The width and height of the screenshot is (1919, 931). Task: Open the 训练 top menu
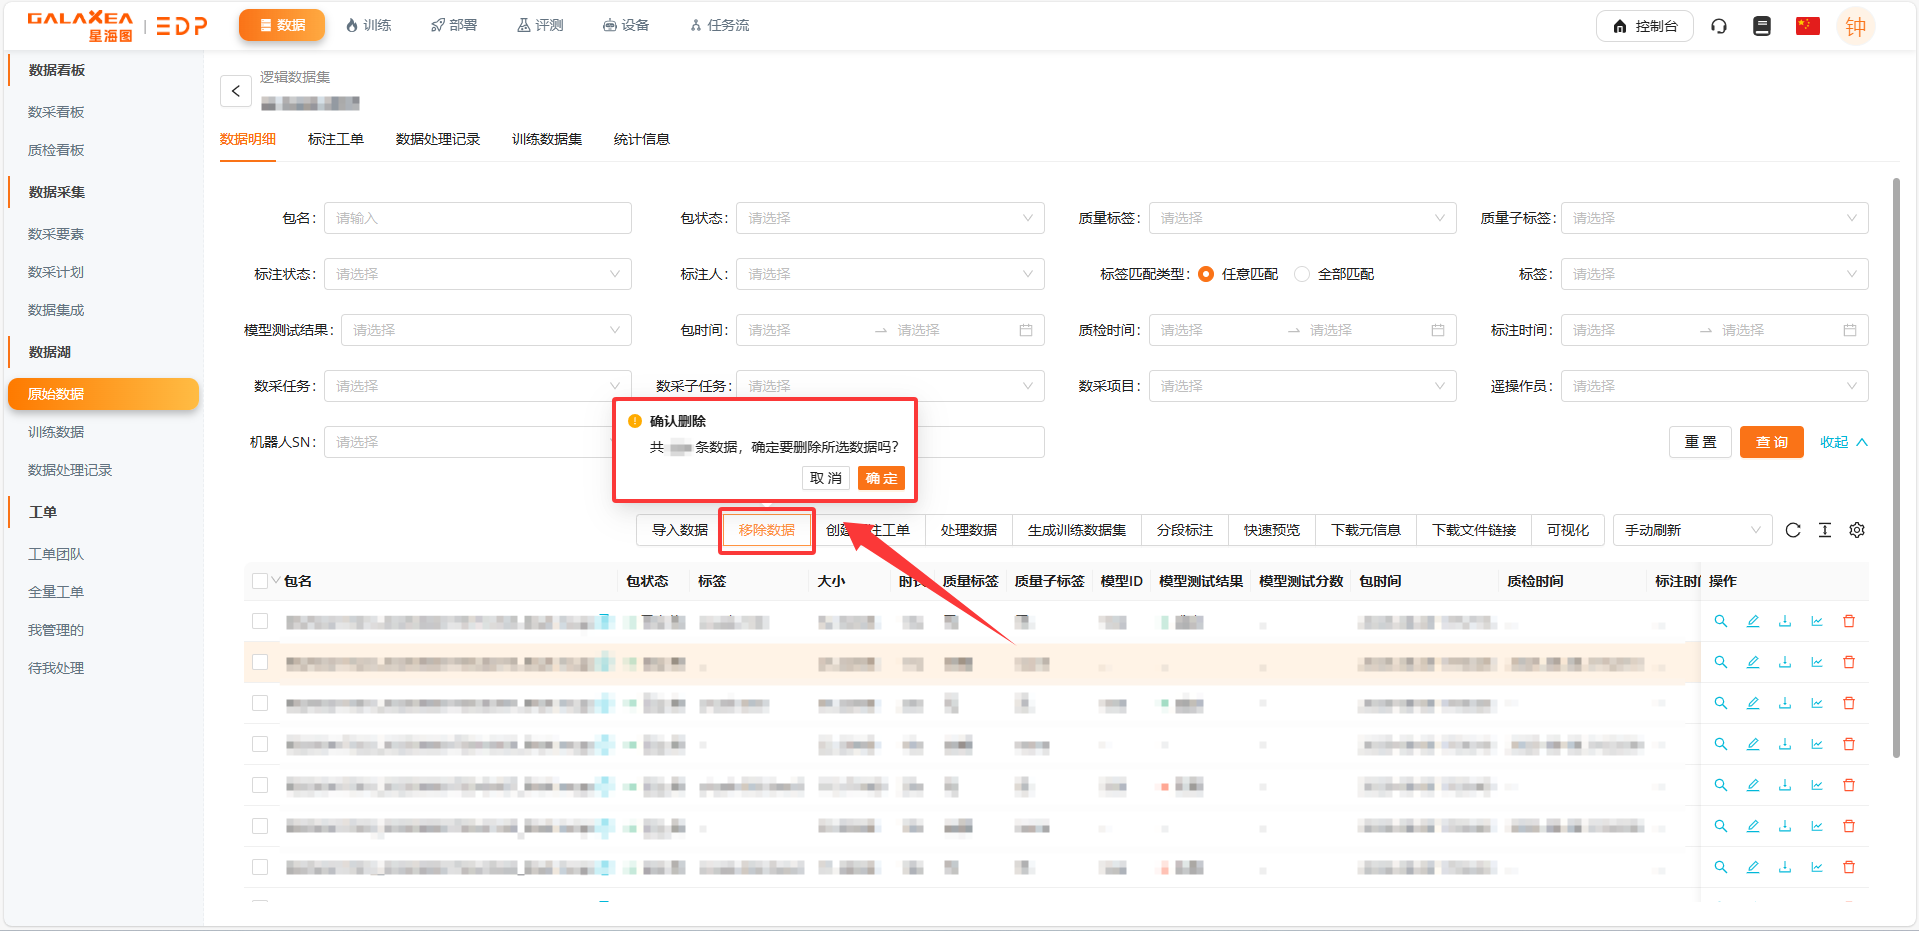click(368, 25)
